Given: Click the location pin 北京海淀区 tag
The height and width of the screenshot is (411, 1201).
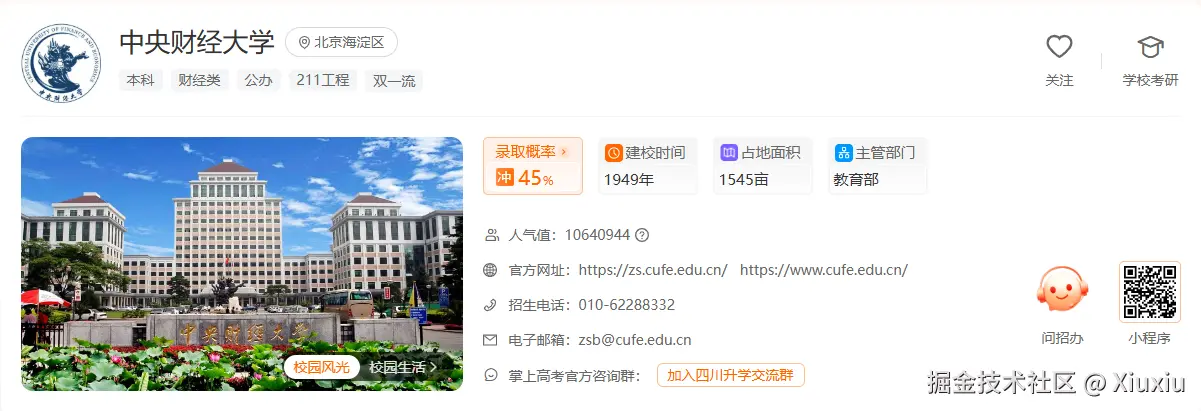Looking at the screenshot, I should (x=342, y=42).
